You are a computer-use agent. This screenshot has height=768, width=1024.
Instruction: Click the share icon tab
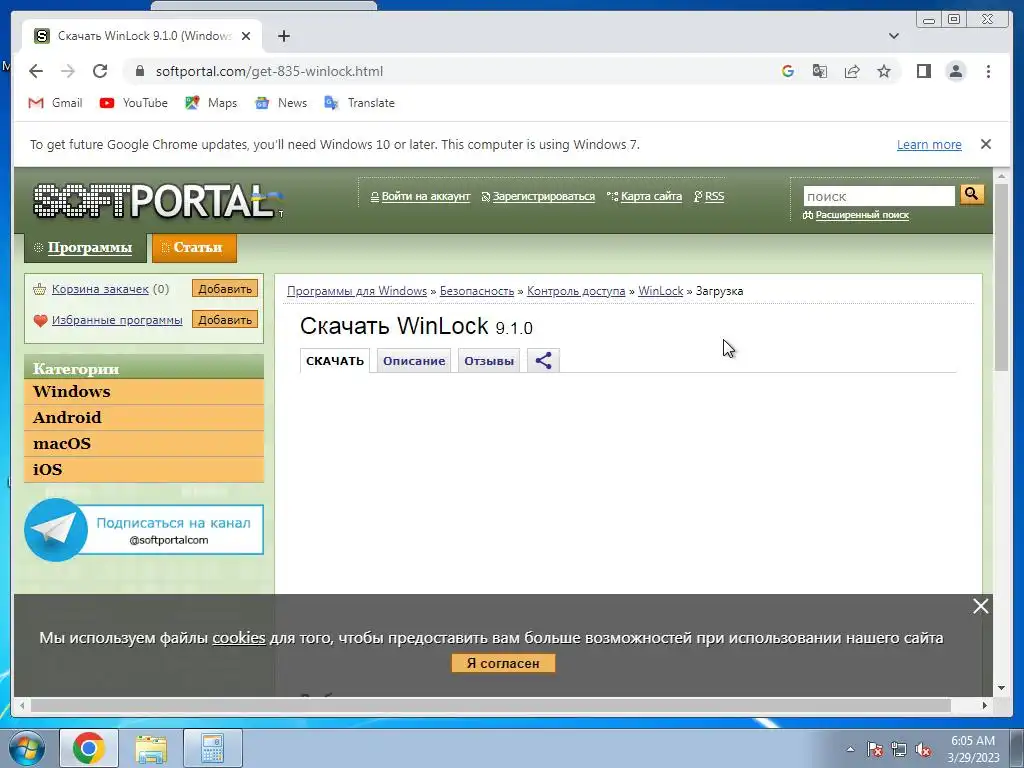[543, 361]
